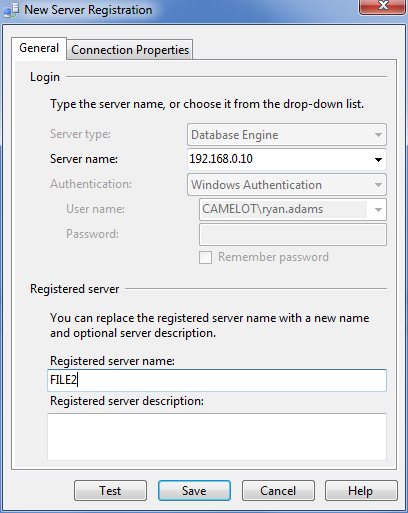This screenshot has width=408, height=513.
Task: Click the Registered server name field containing FILE2
Action: [217, 380]
